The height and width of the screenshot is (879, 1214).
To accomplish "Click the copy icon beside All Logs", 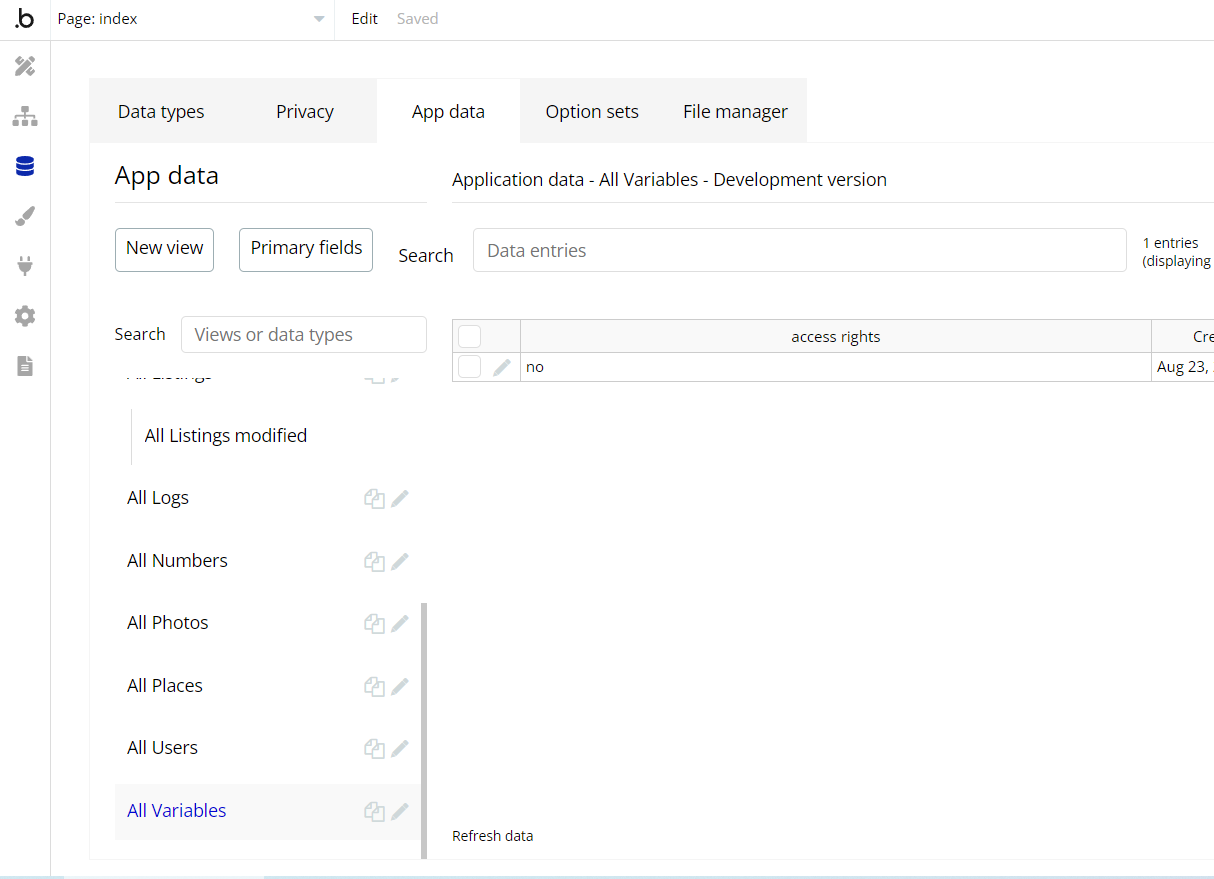I will pos(374,499).
